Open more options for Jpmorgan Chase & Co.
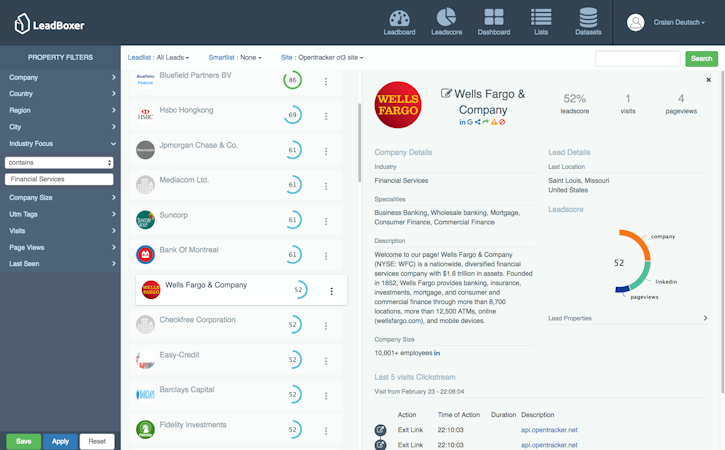This screenshot has height=450, width=725. coord(326,151)
